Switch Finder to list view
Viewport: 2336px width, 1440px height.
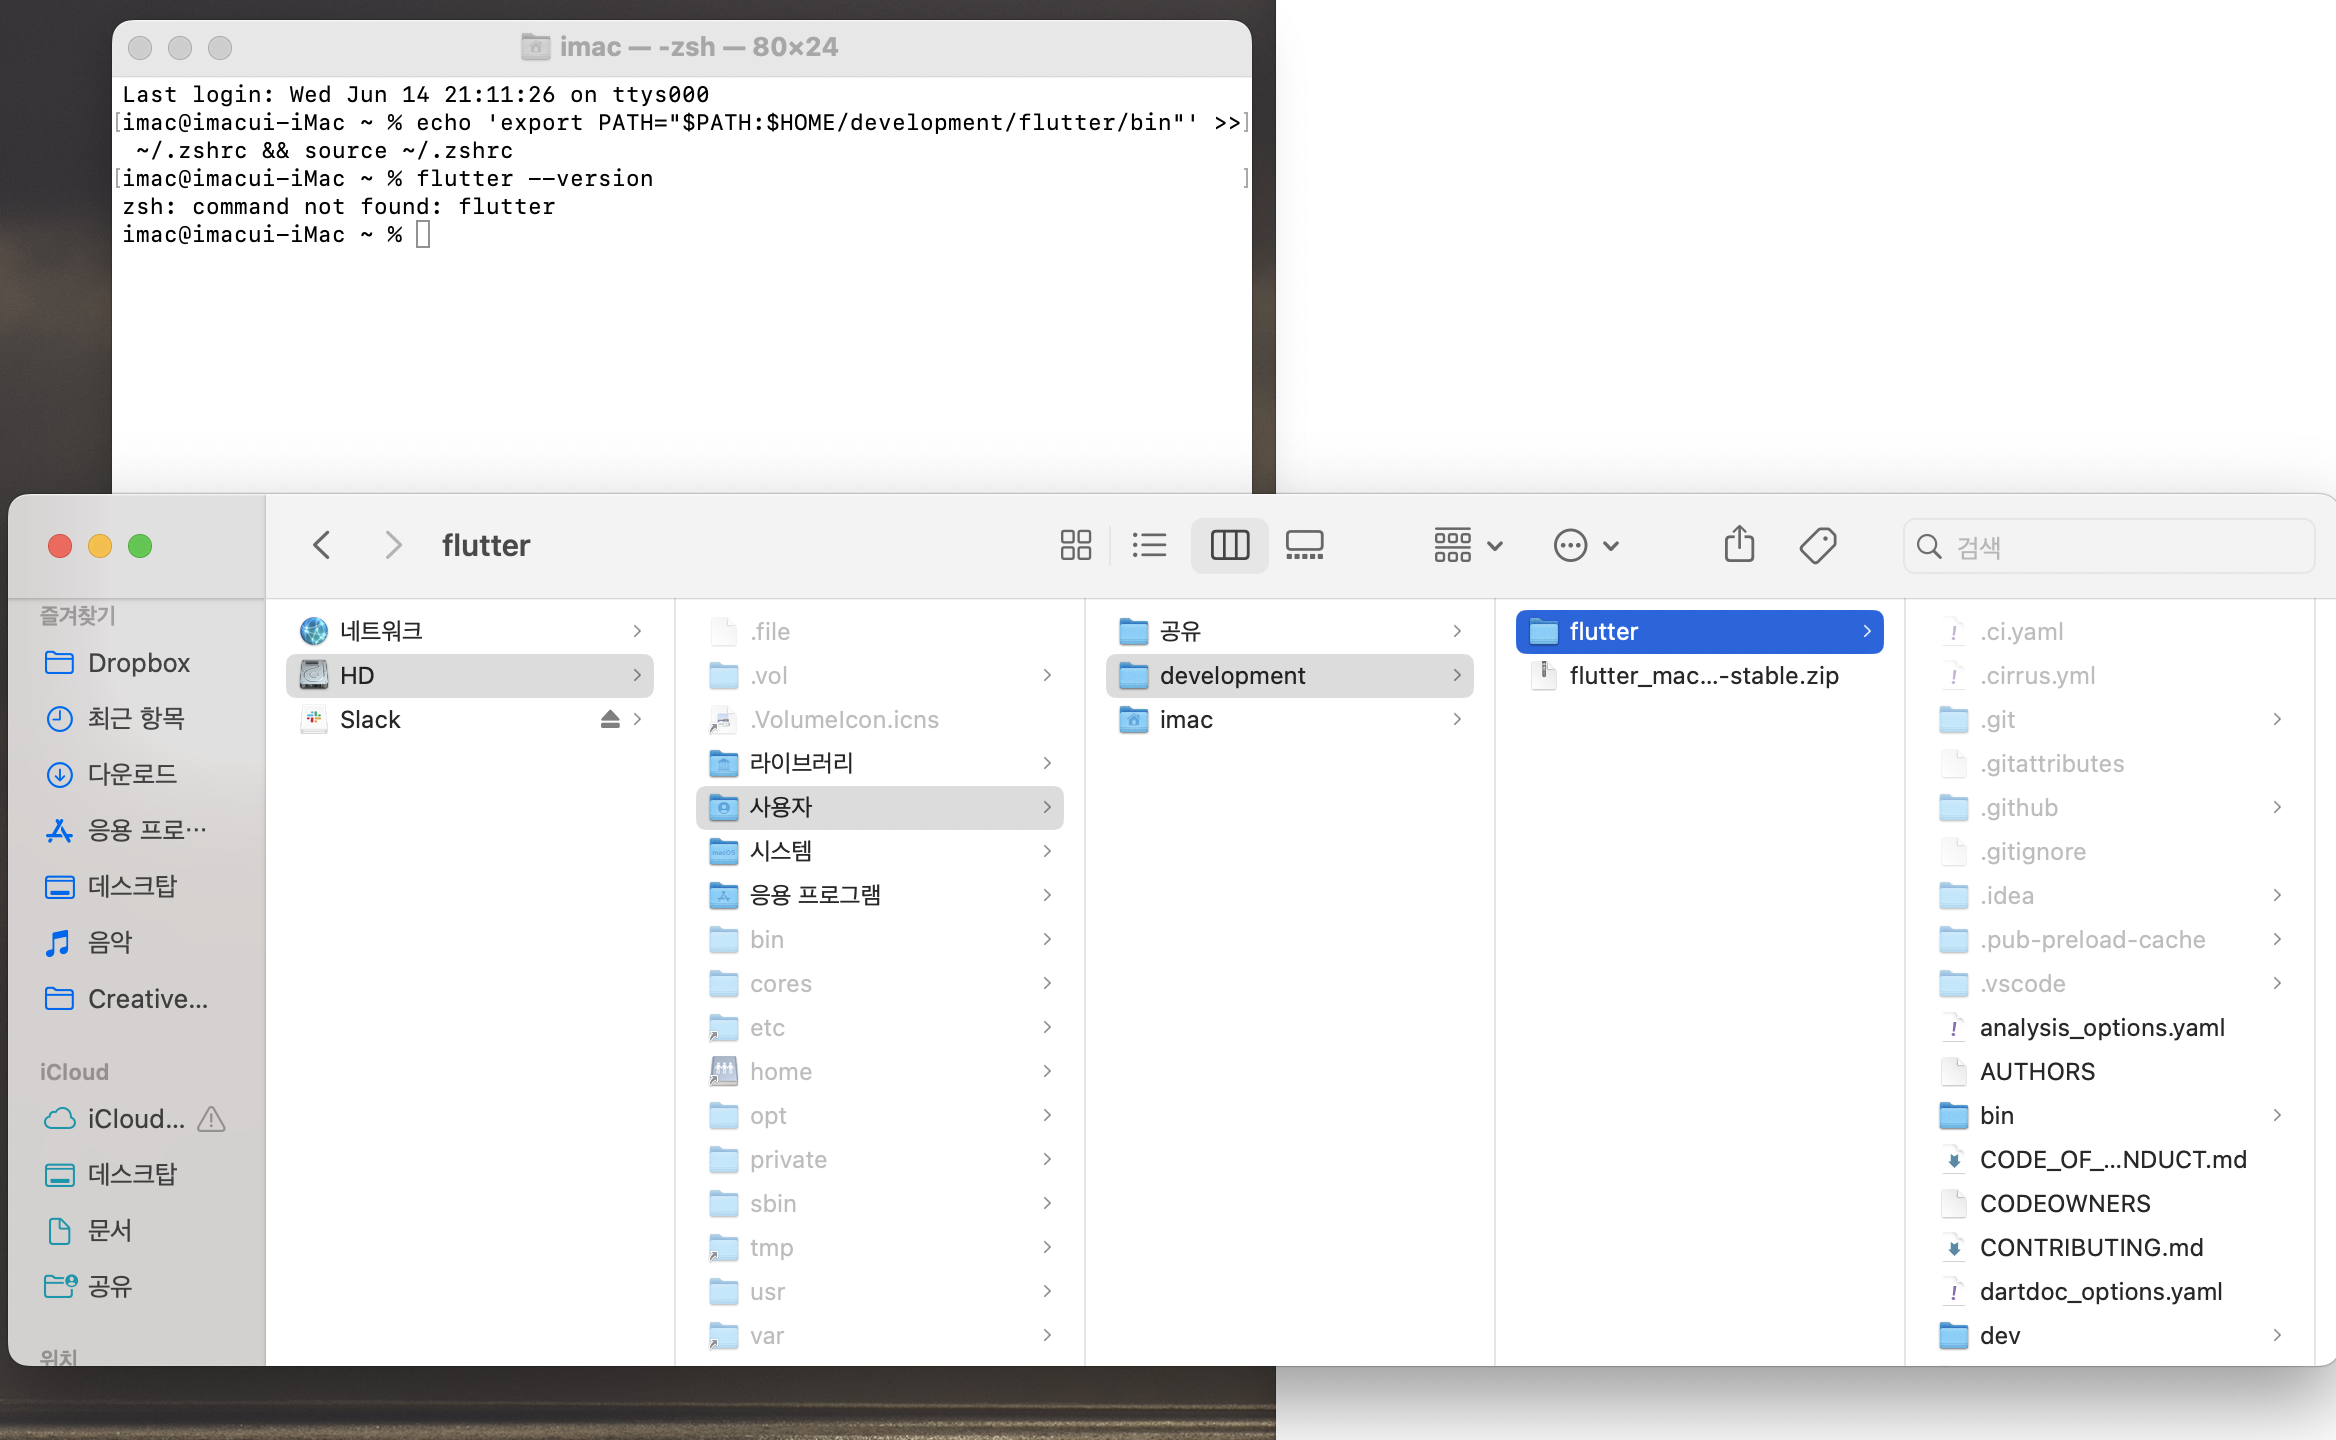coord(1150,545)
